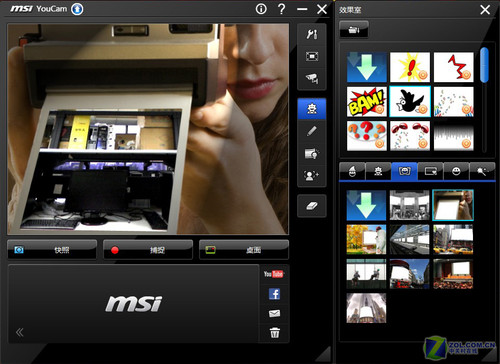Share to Facebook
Screen dimensions: 500x364
(274, 294)
